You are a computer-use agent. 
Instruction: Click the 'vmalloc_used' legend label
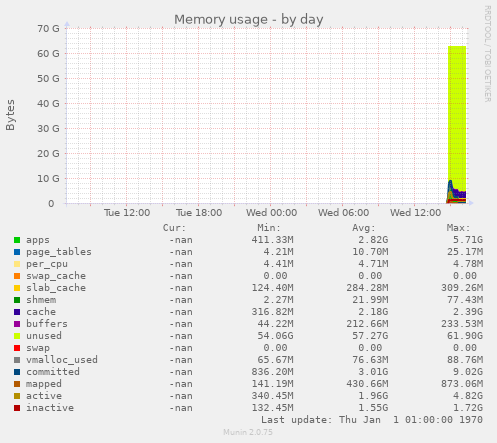[x=62, y=360]
